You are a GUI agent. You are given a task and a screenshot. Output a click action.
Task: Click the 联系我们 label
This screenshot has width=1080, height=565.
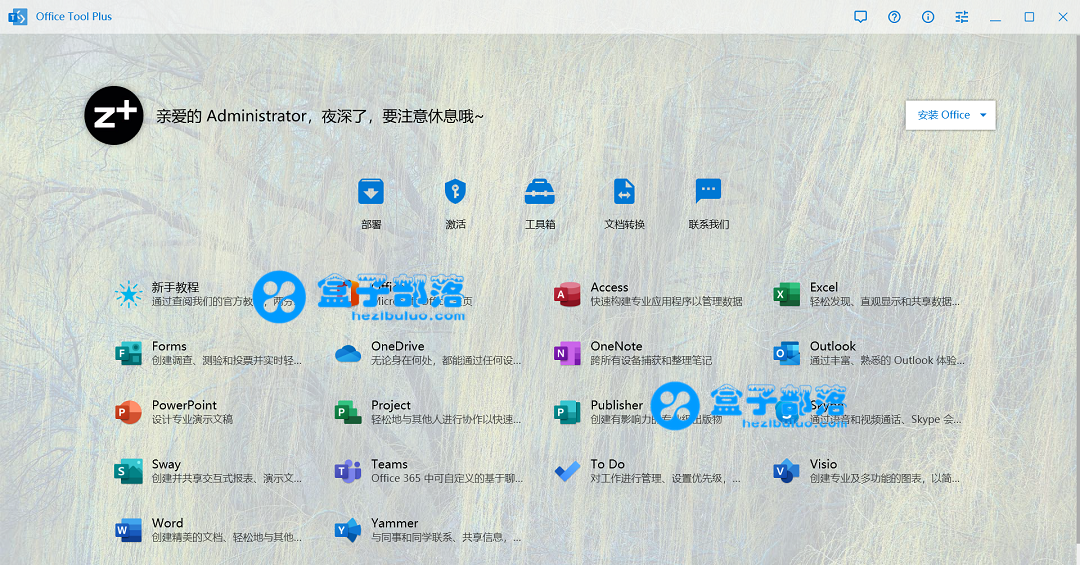pyautogui.click(x=709, y=225)
